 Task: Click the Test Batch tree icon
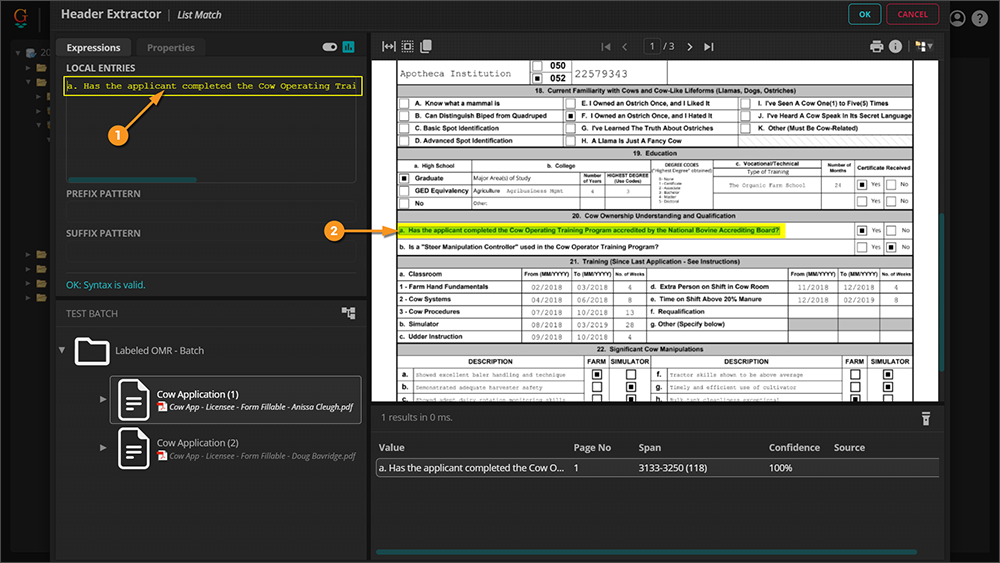348,313
